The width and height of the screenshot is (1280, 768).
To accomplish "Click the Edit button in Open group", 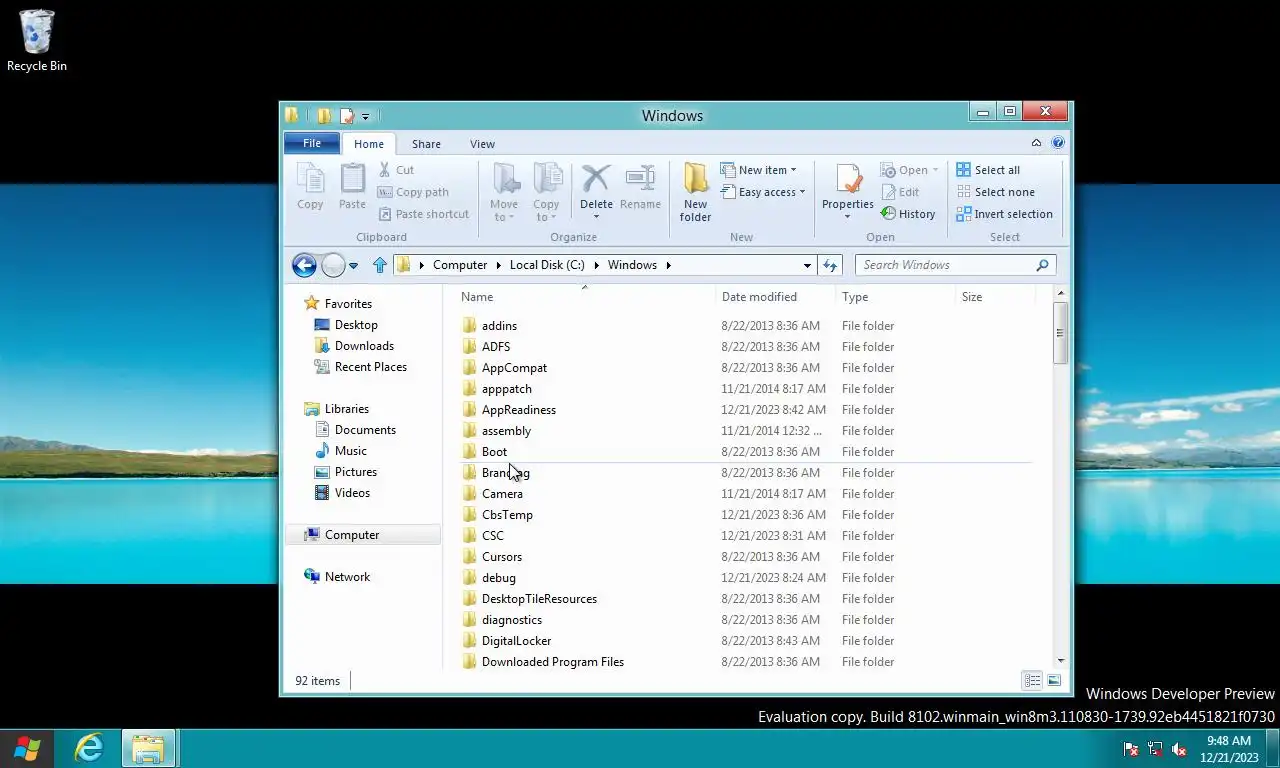I will tap(900, 192).
